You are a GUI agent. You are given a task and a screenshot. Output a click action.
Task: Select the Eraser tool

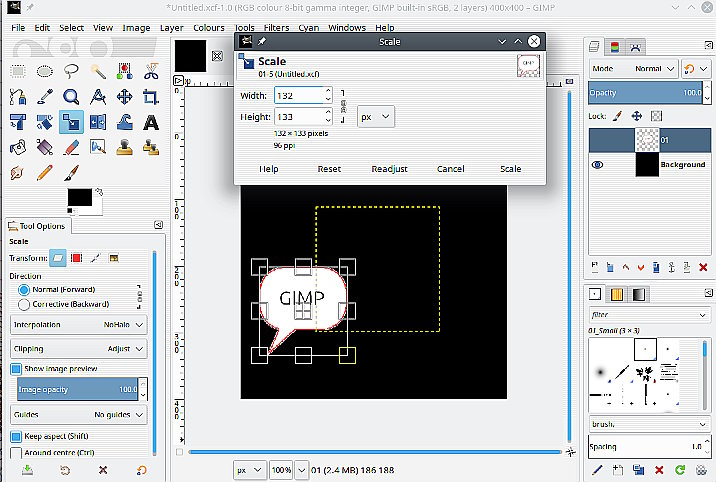coord(71,148)
